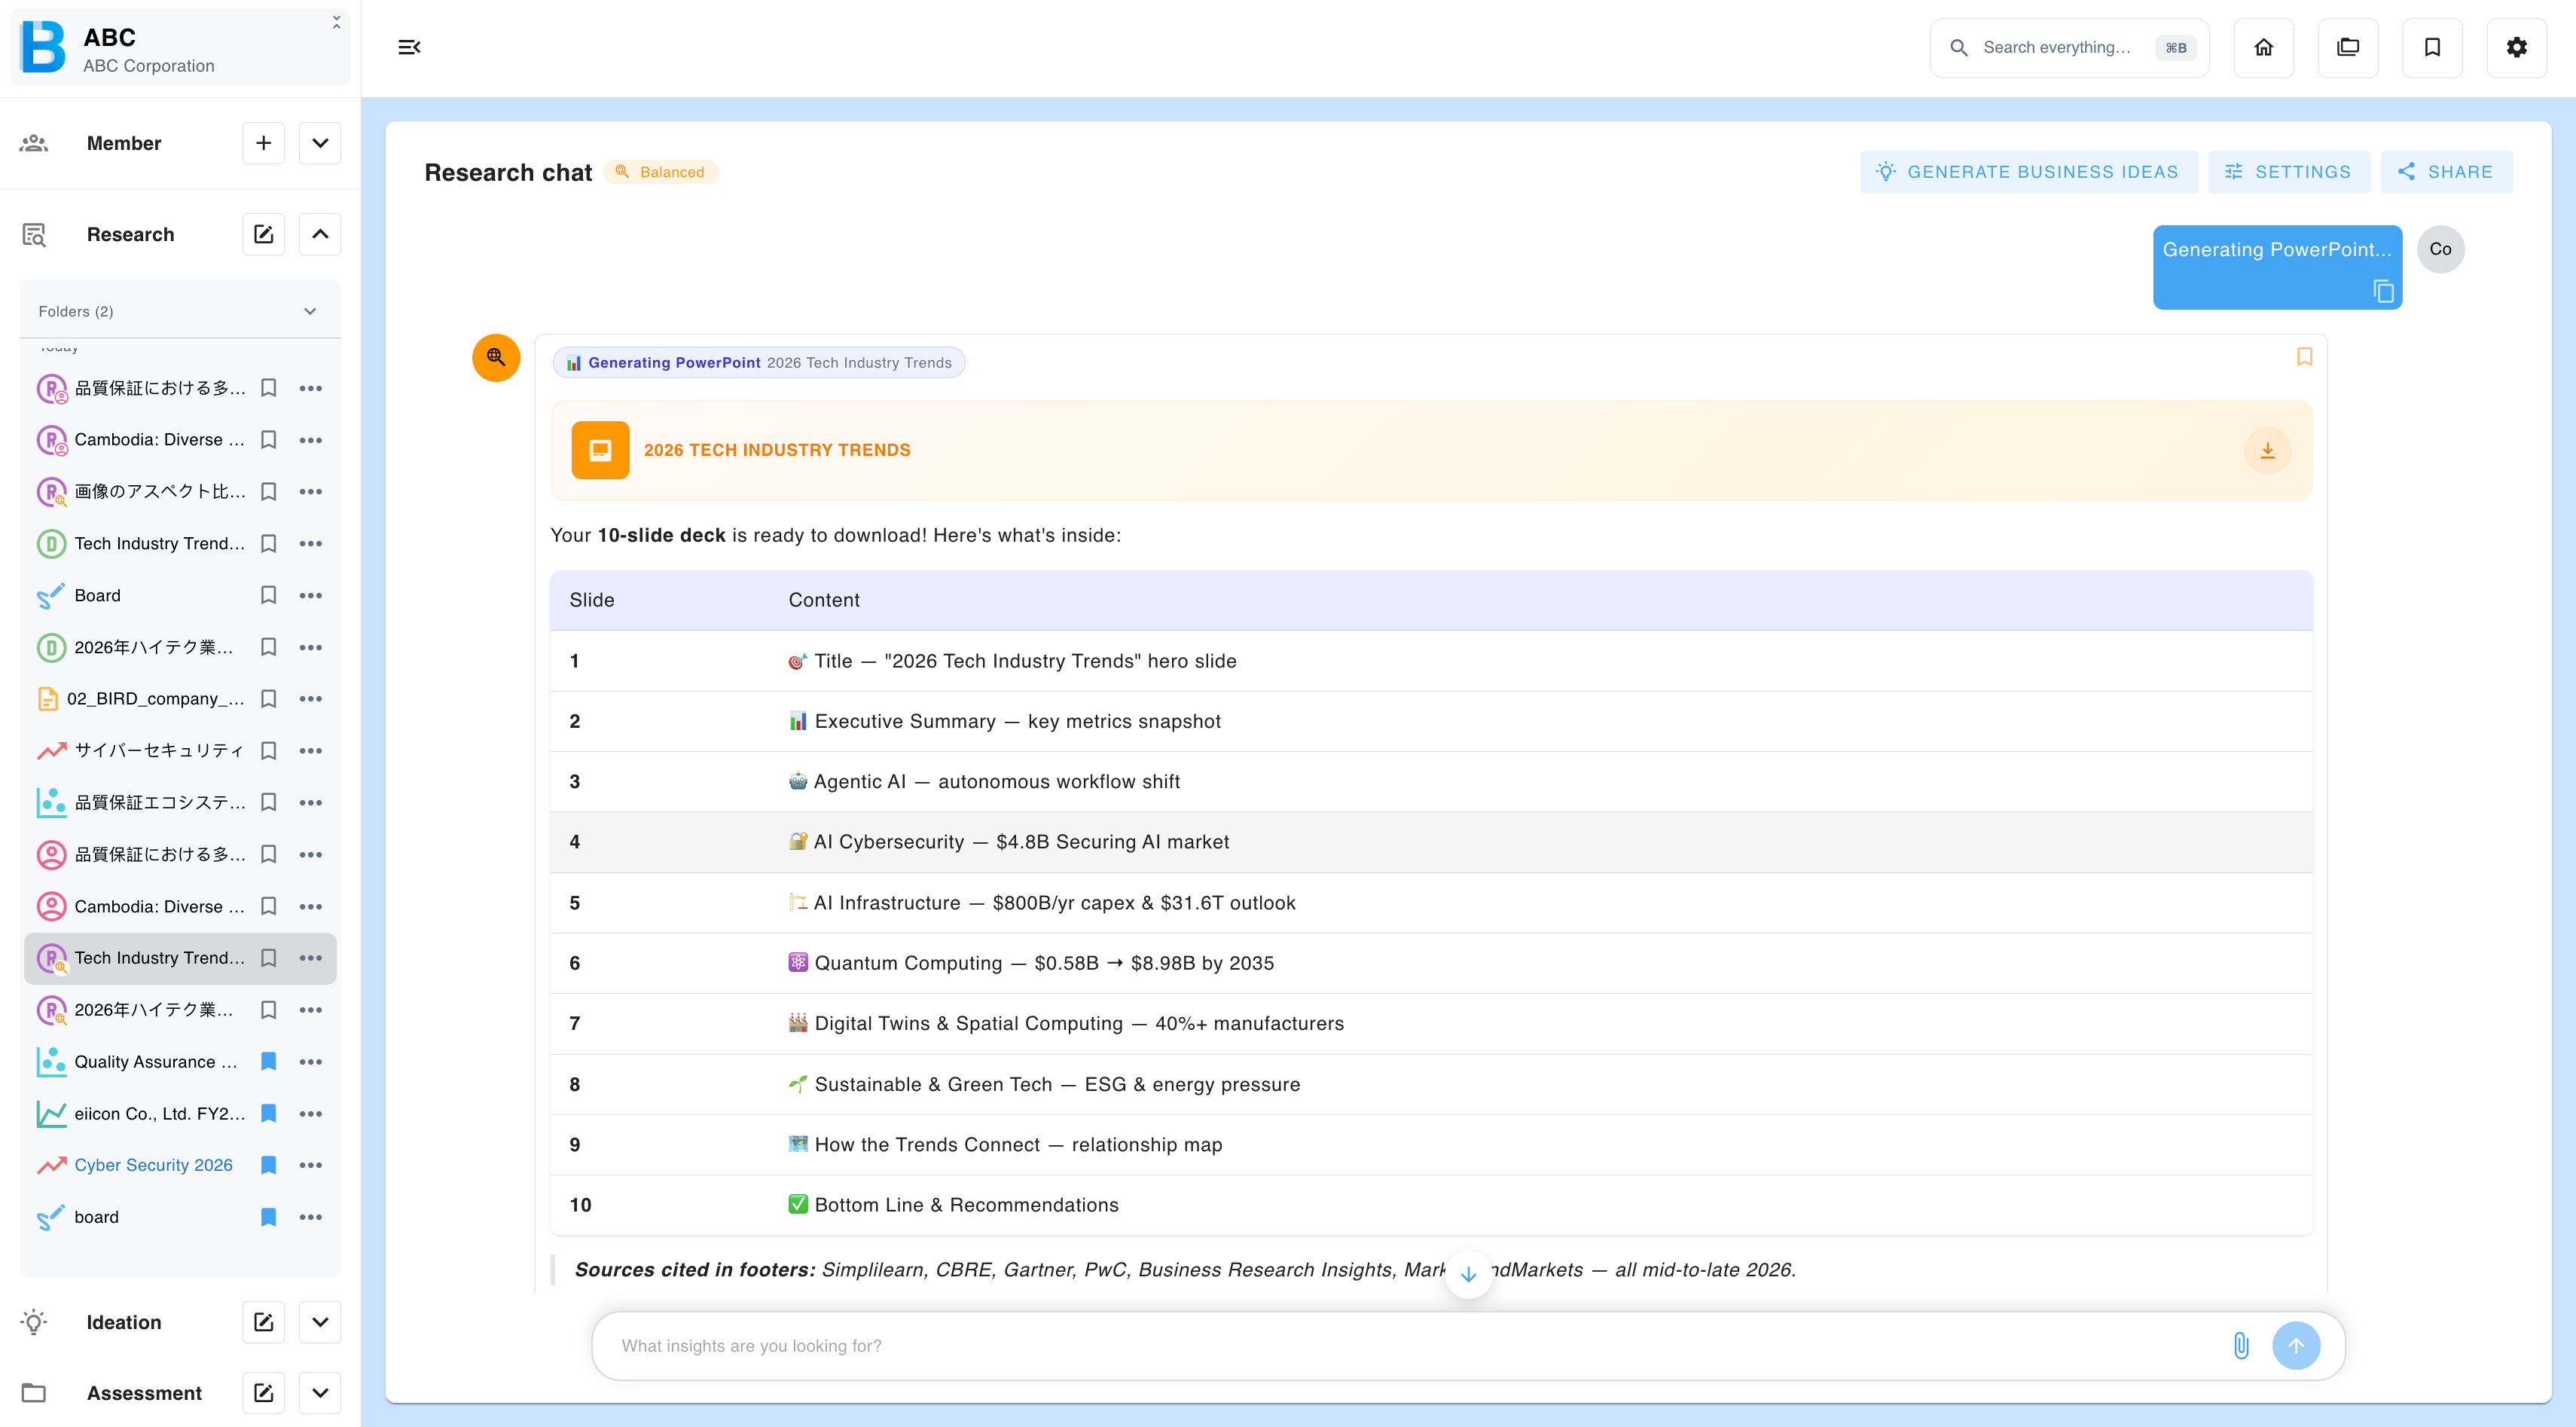Screen dimensions: 2576x1427
Task: Click the orange research assistant avatar
Action: tap(496, 357)
